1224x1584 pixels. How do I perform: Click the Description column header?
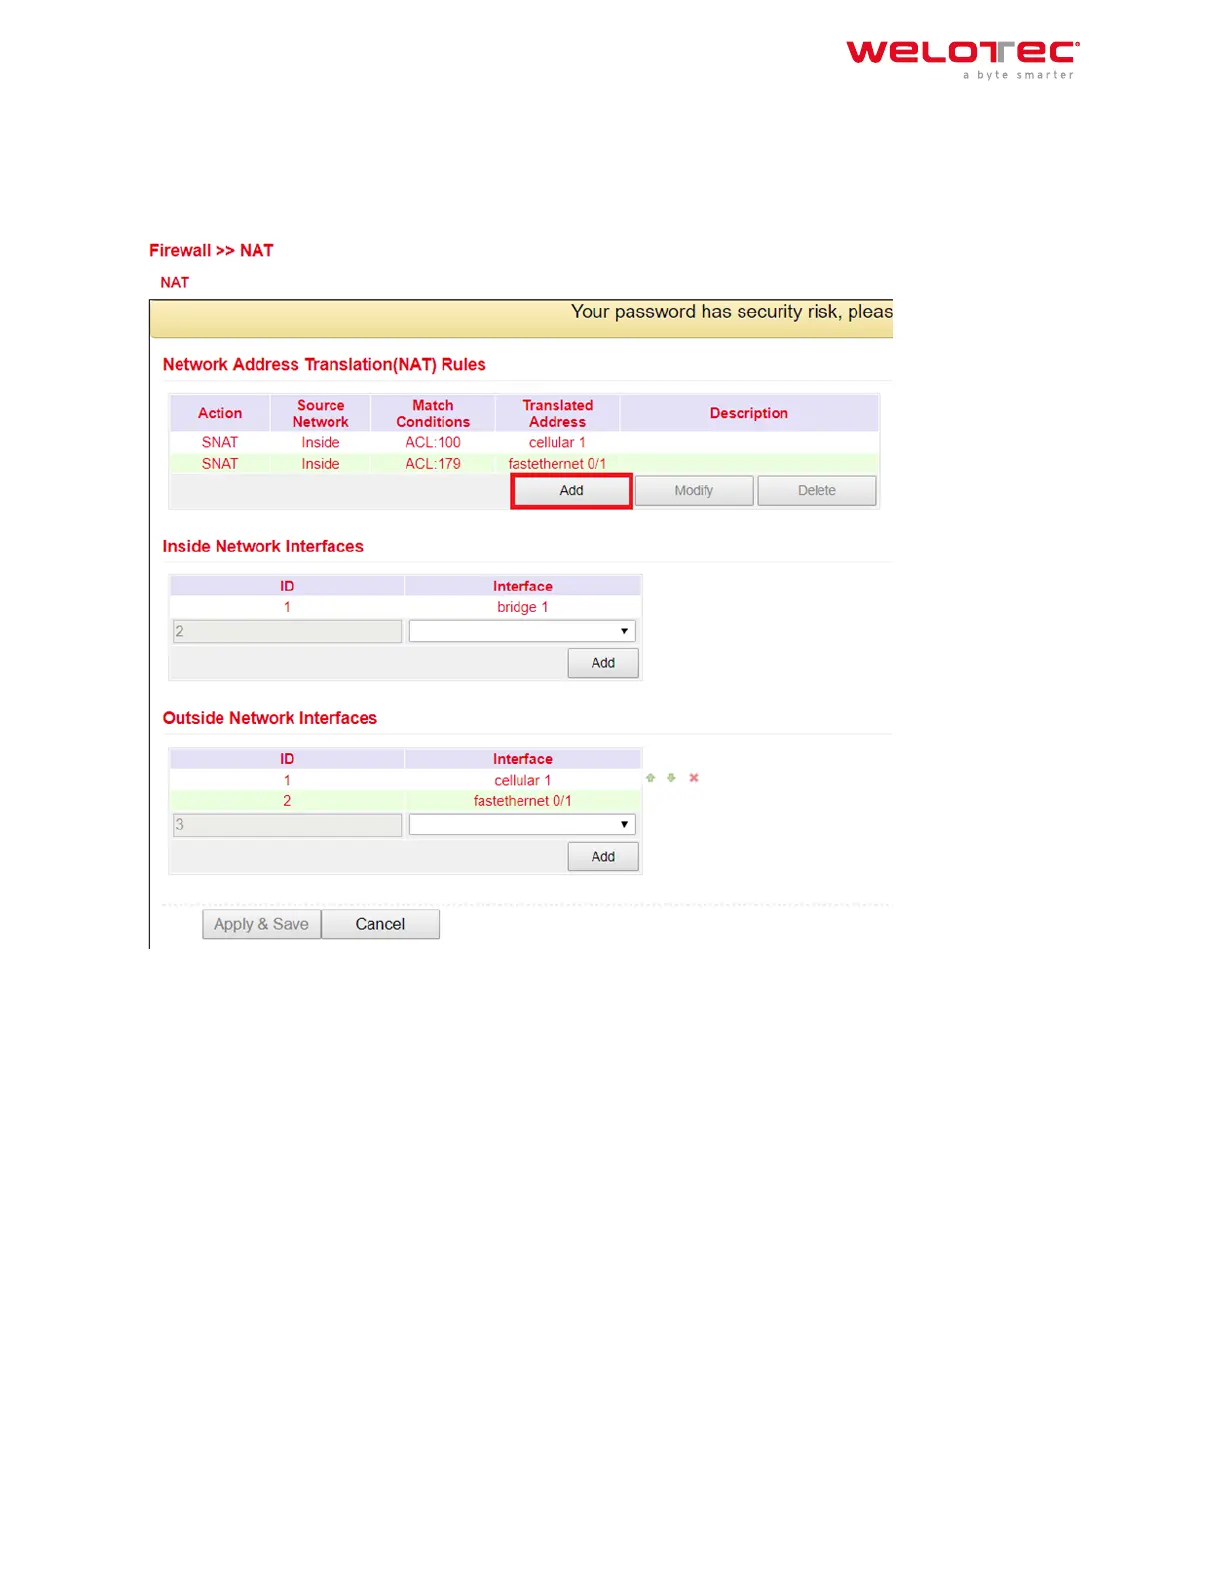pos(749,413)
